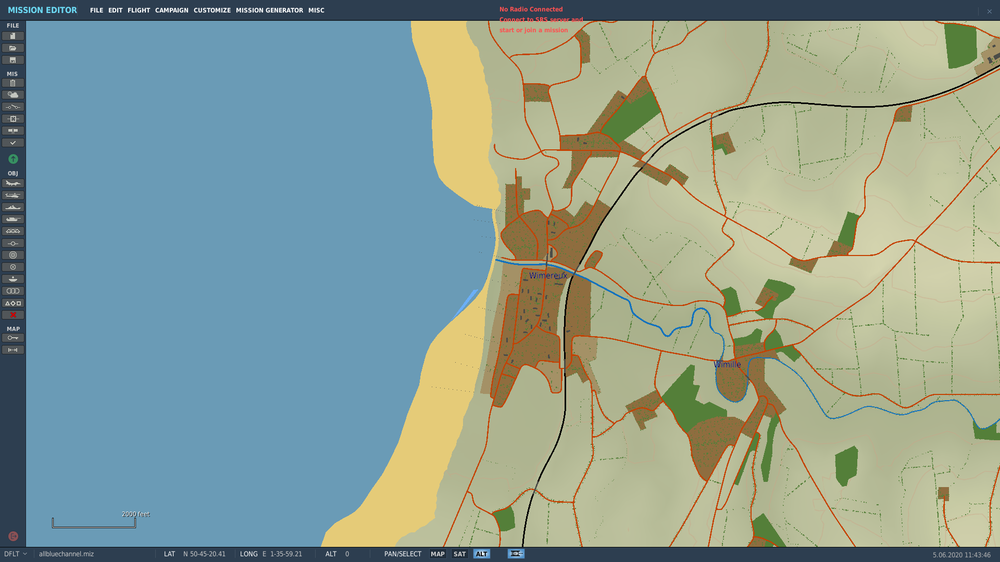Save the mission with the disk icon
1000x562 pixels.
(13, 60)
